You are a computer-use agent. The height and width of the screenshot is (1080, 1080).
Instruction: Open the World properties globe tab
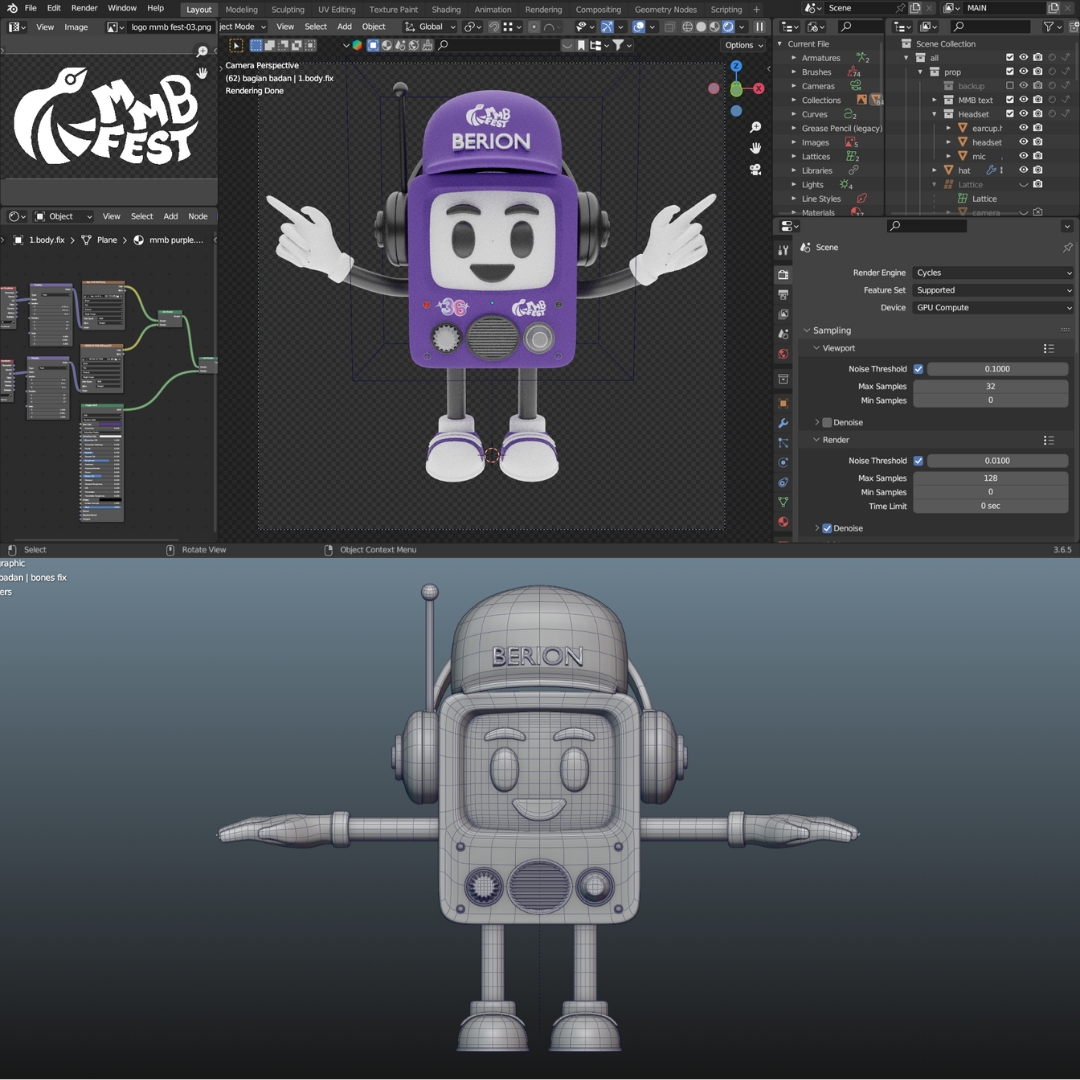tap(783, 354)
